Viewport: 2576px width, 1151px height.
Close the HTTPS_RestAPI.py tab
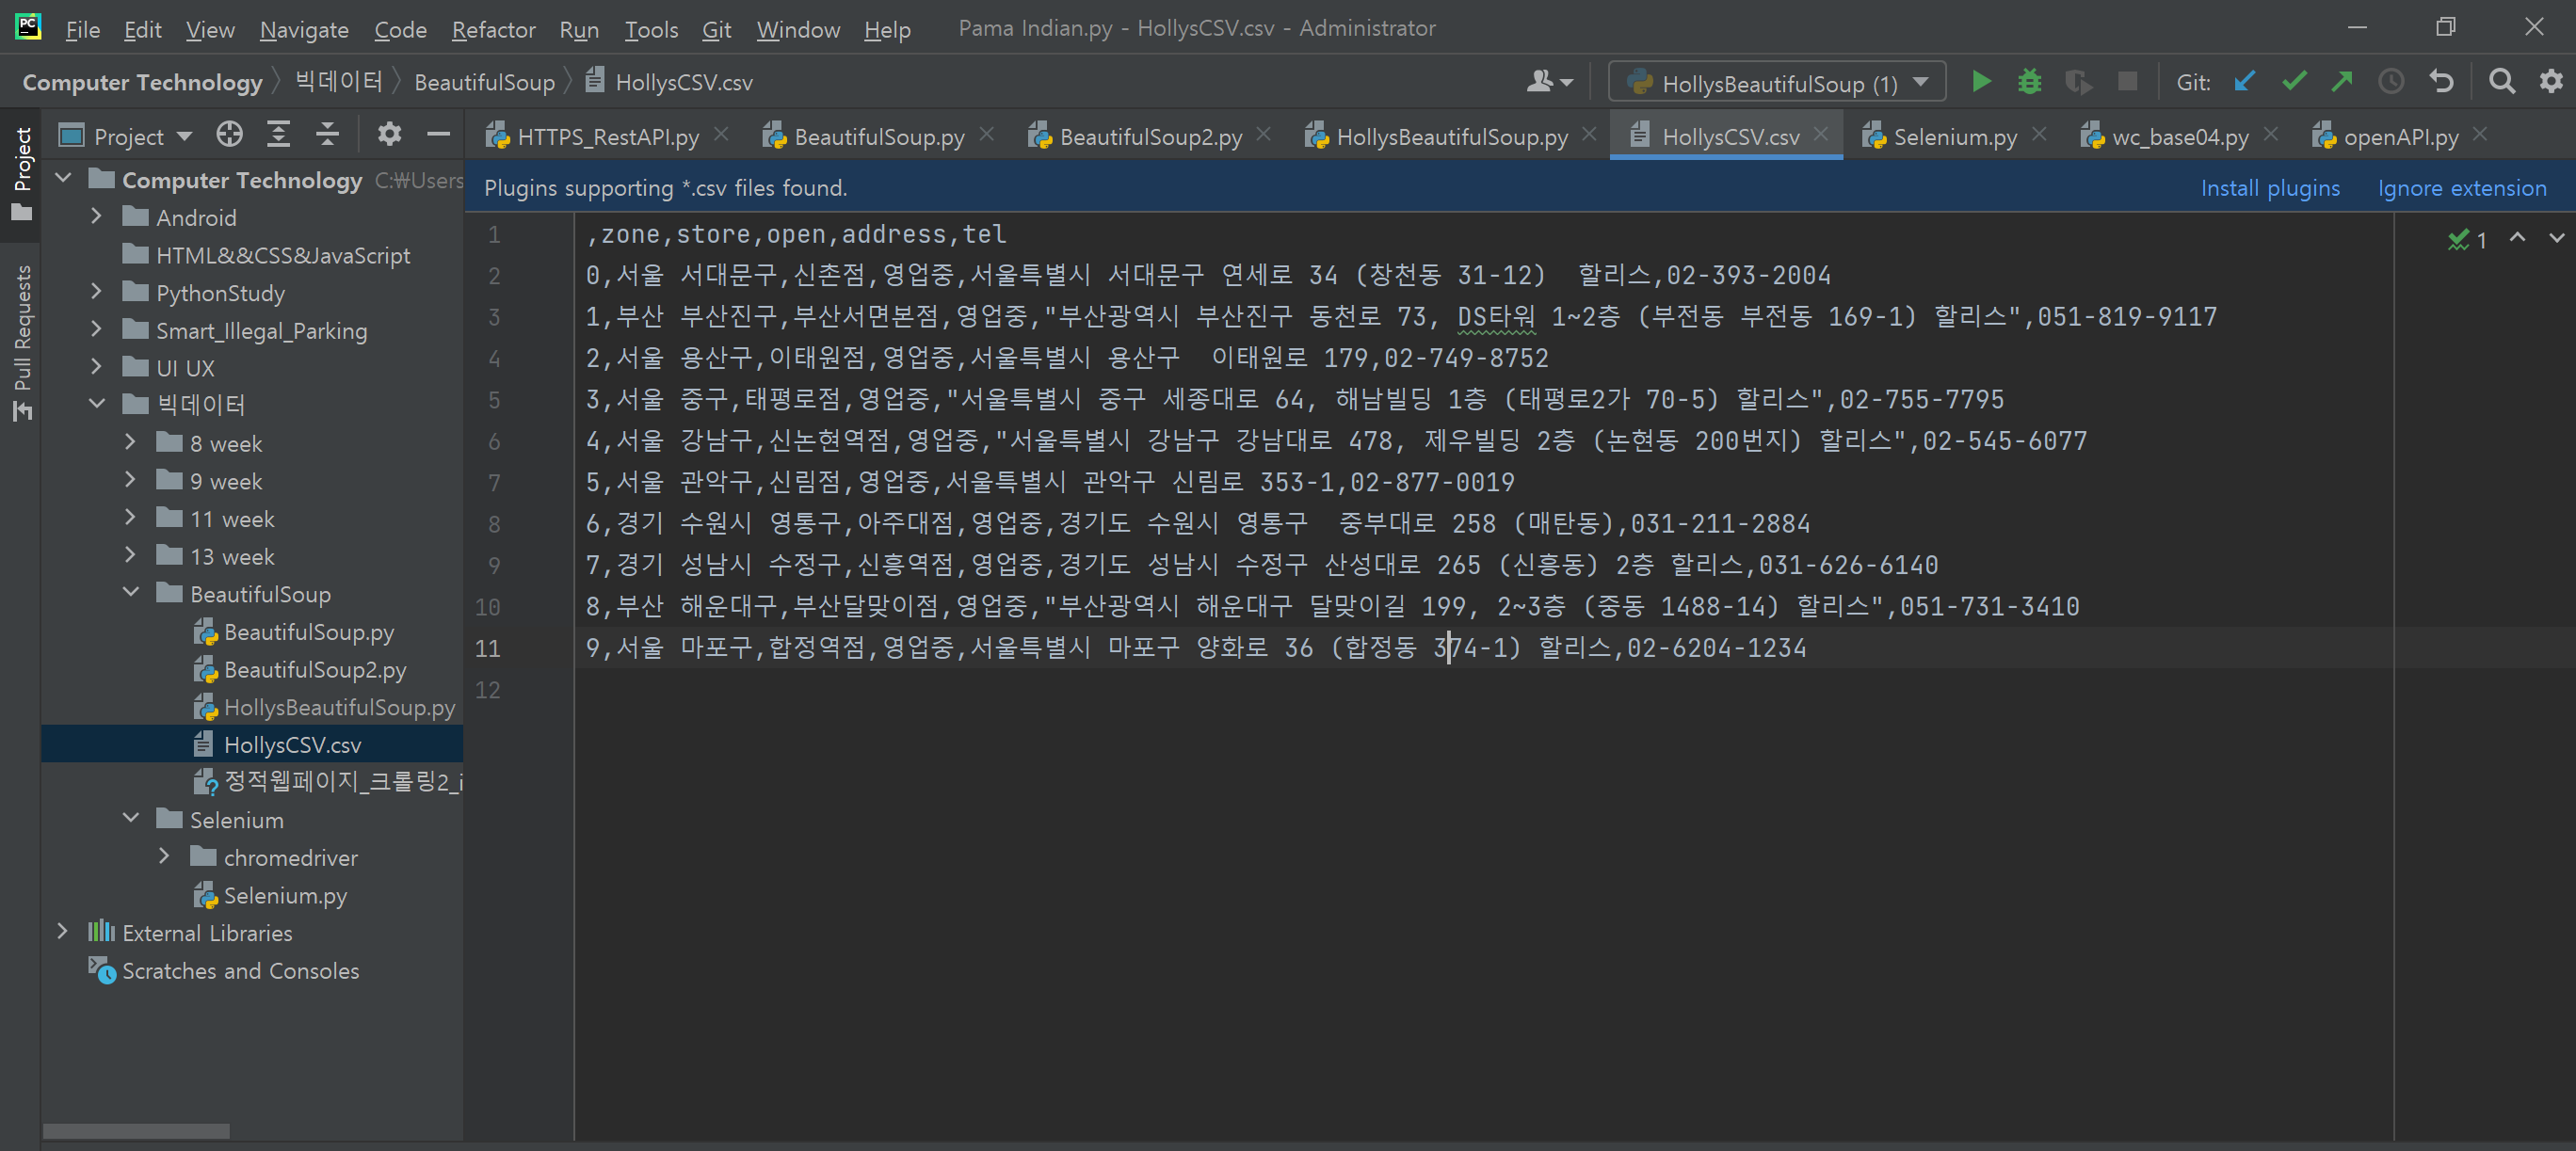[721, 134]
